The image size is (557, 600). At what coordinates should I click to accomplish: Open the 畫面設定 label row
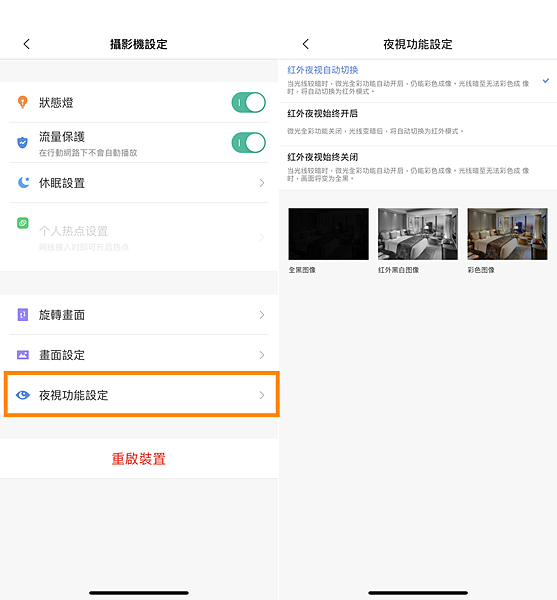tap(139, 355)
